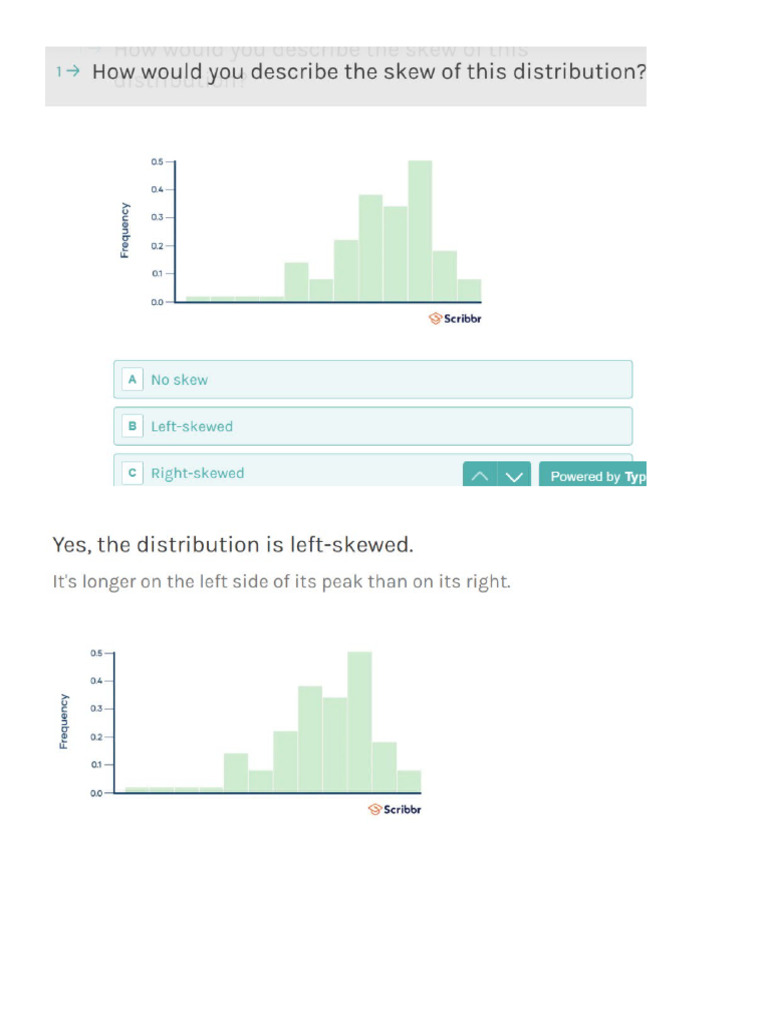
Task: Click the tallest bar in the first histogram
Action: 420,230
